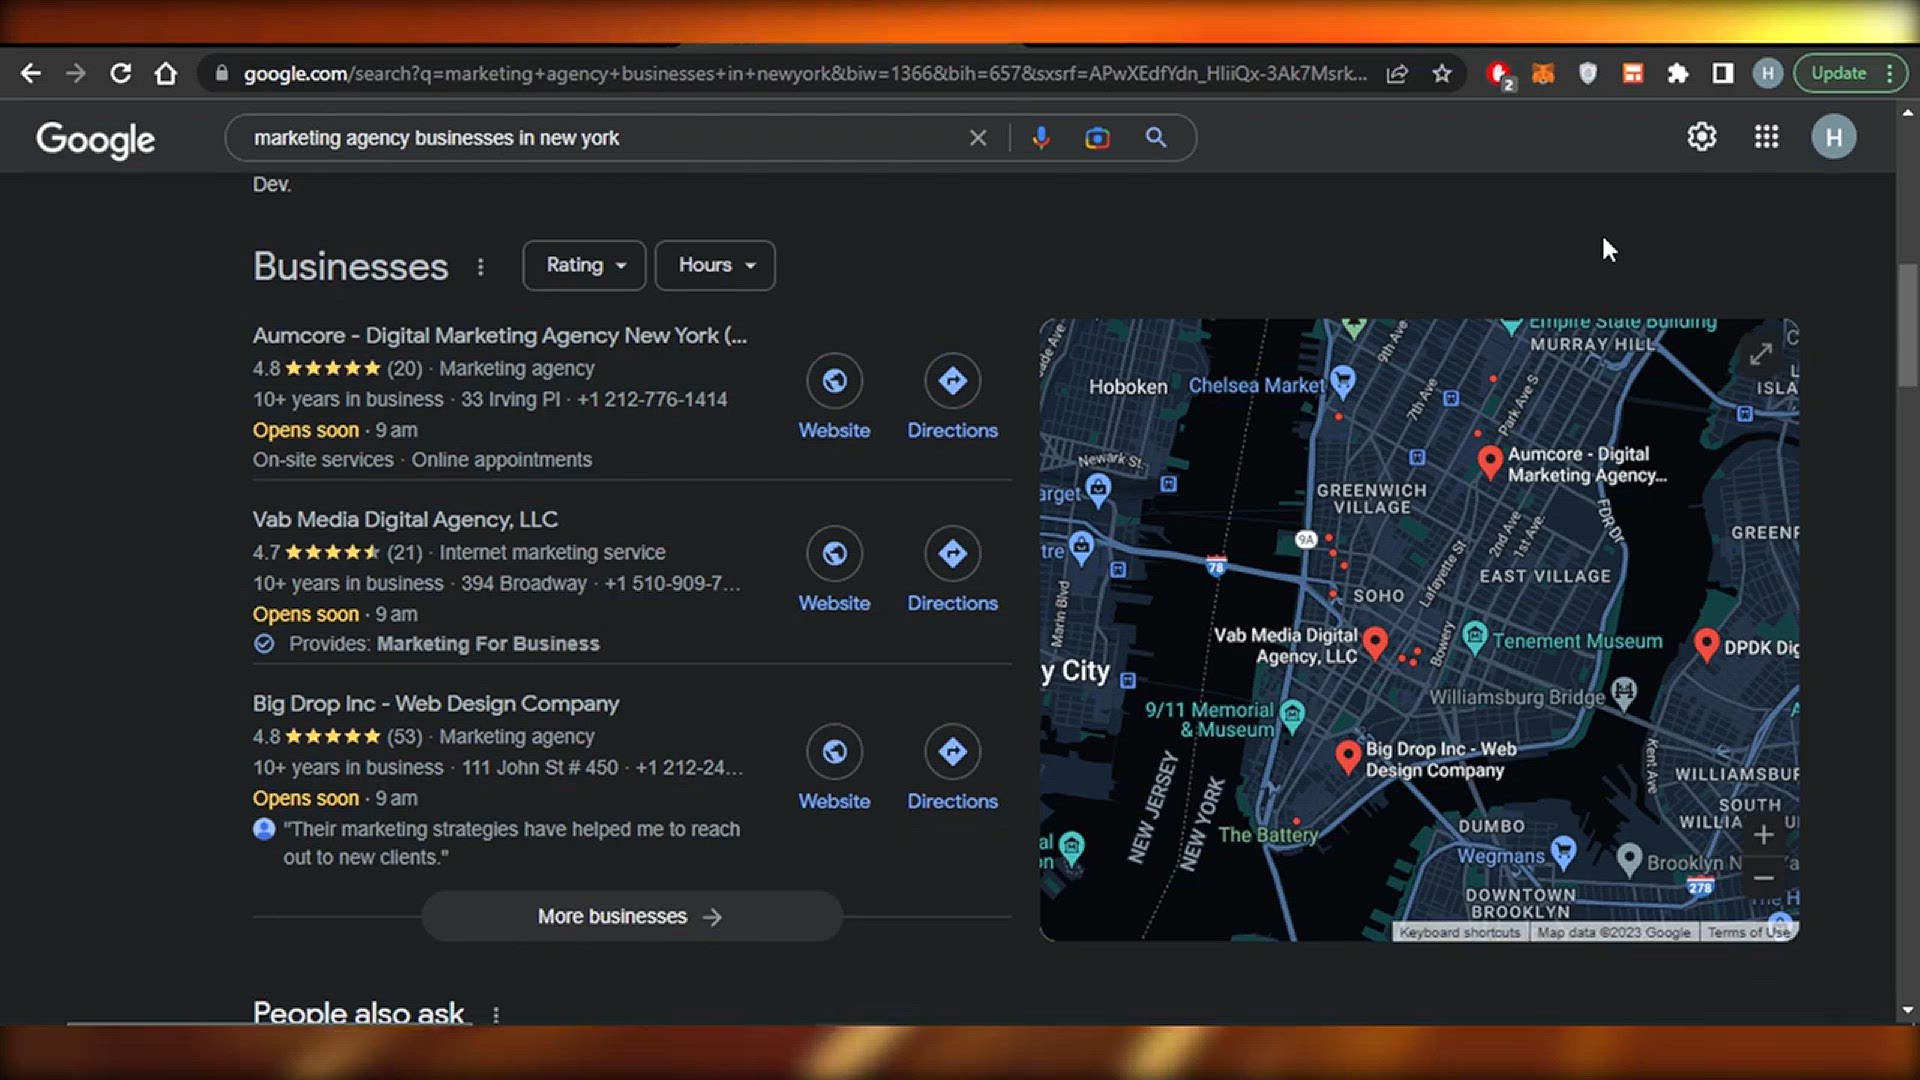Click the browser forward arrow
This screenshot has width=1920, height=1080.
coord(76,73)
